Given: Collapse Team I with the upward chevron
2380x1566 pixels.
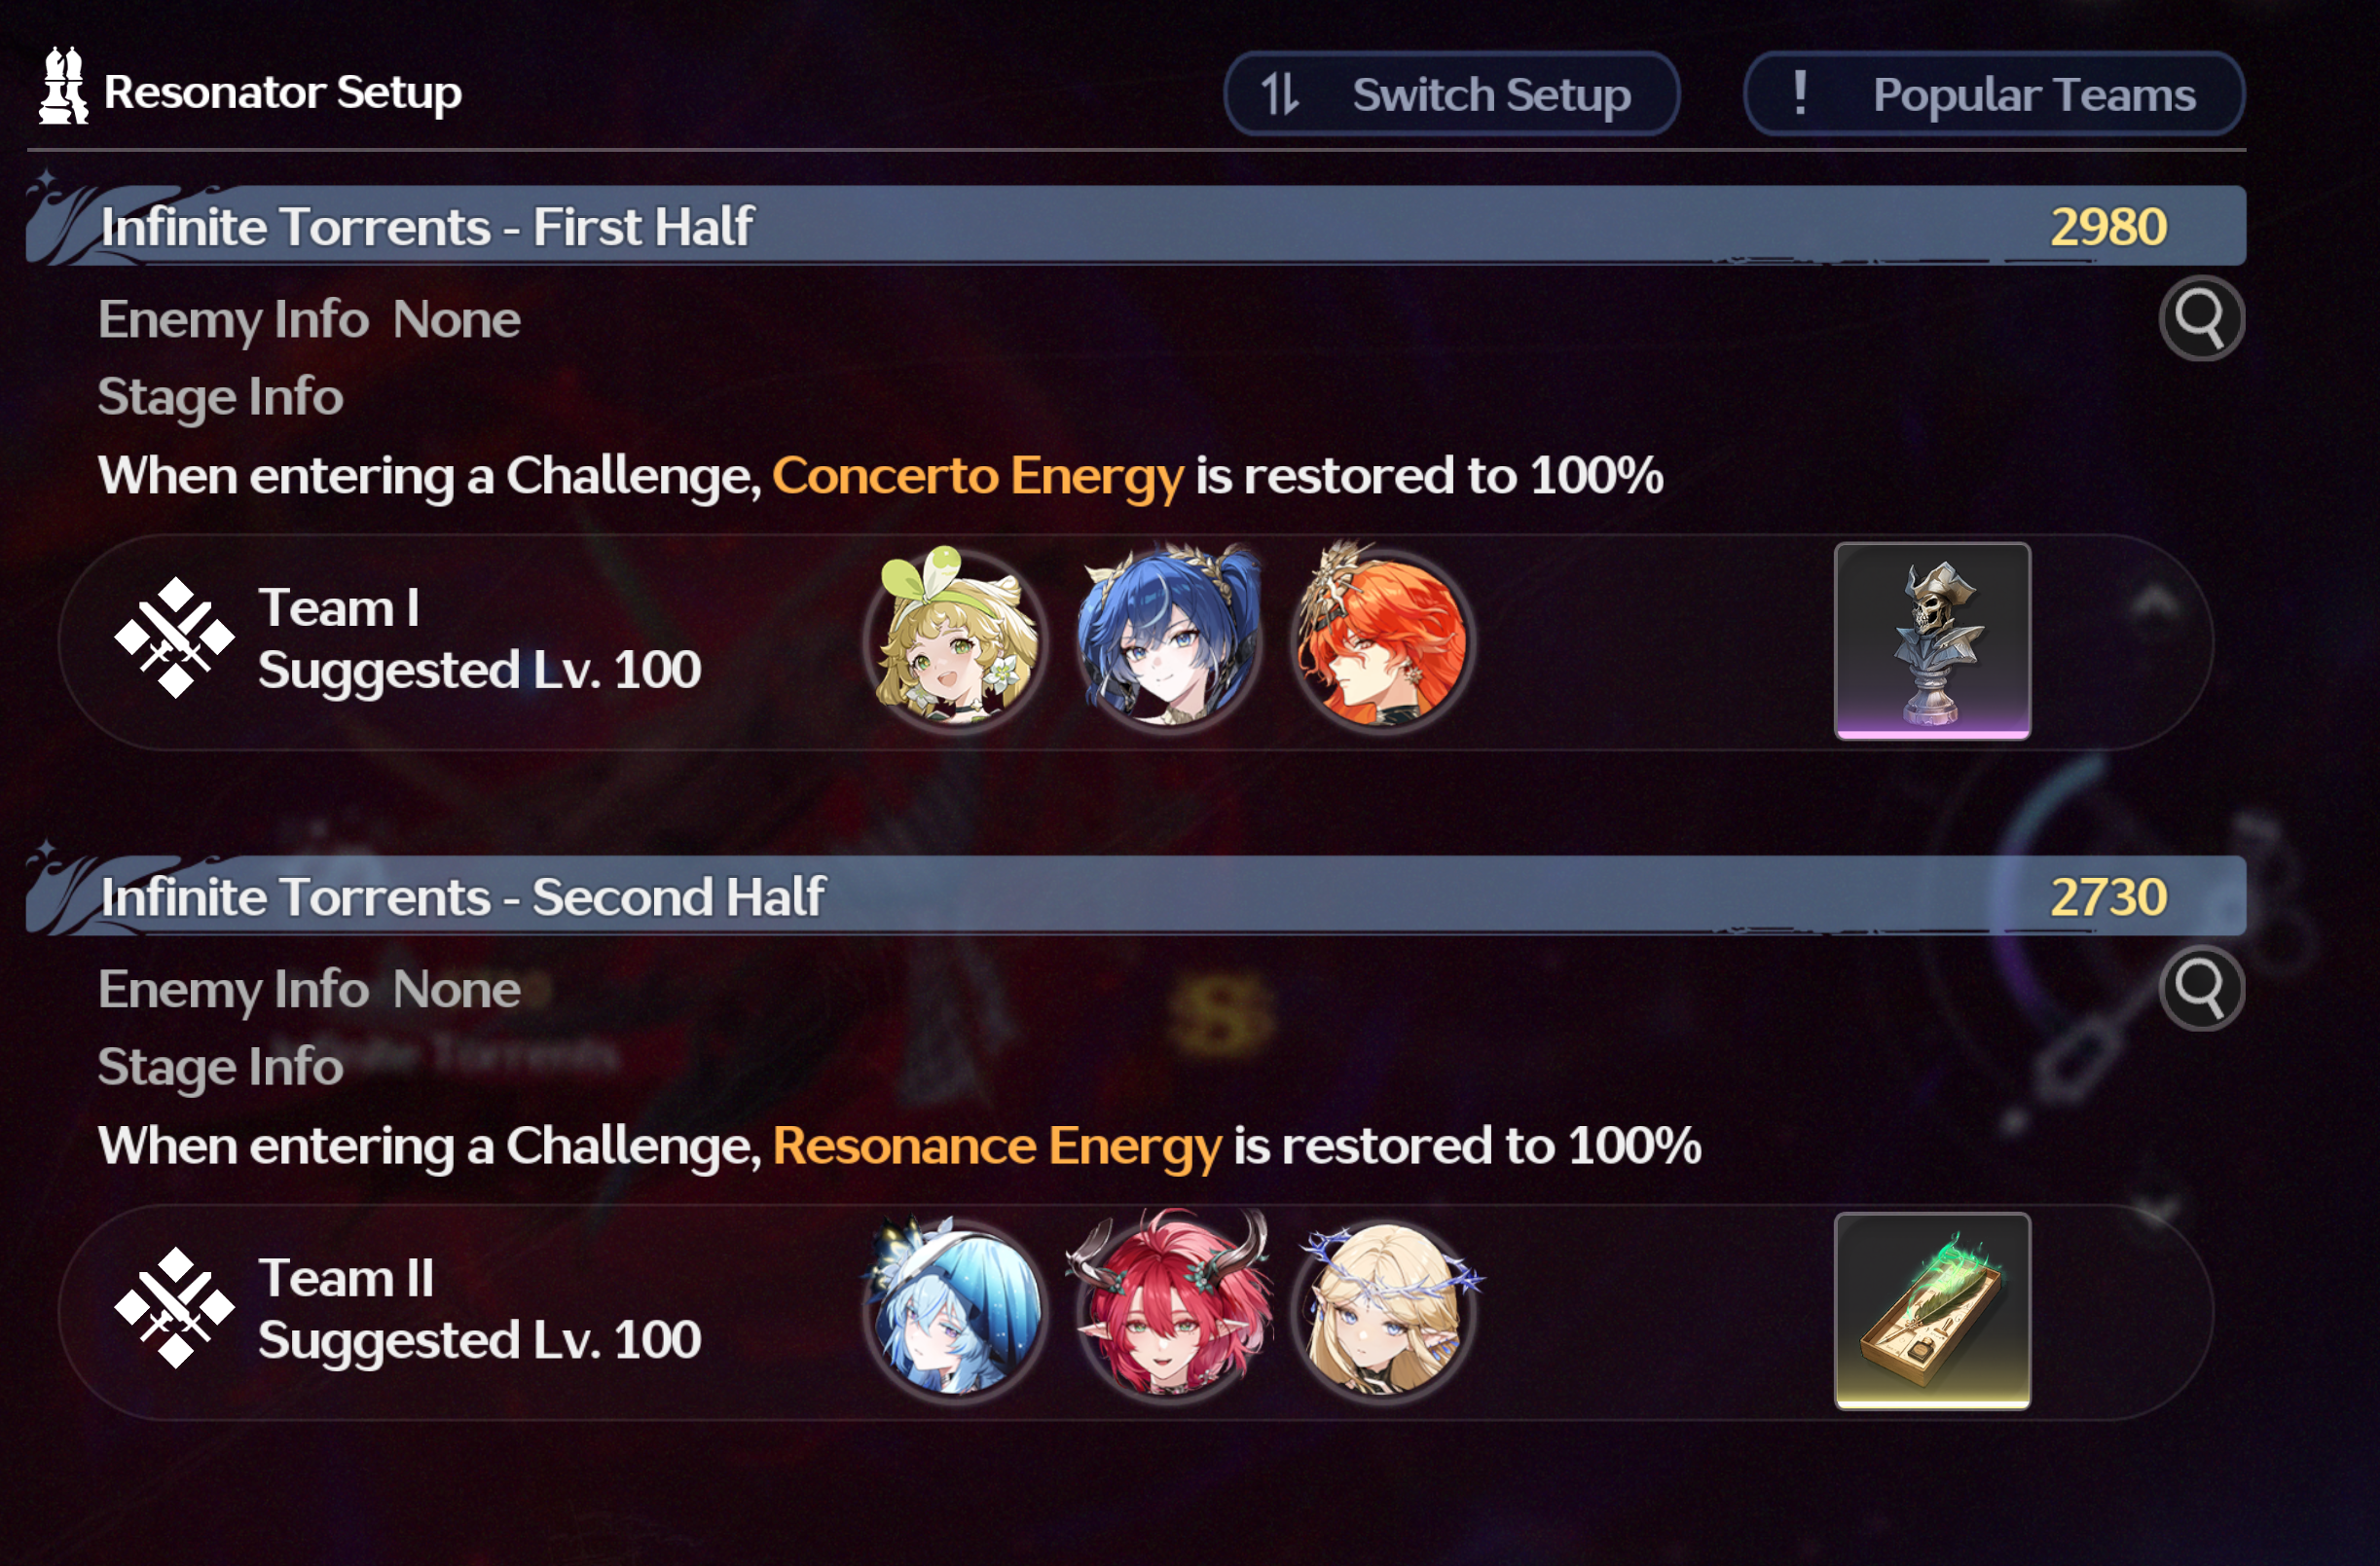Looking at the screenshot, I should (x=2154, y=603).
